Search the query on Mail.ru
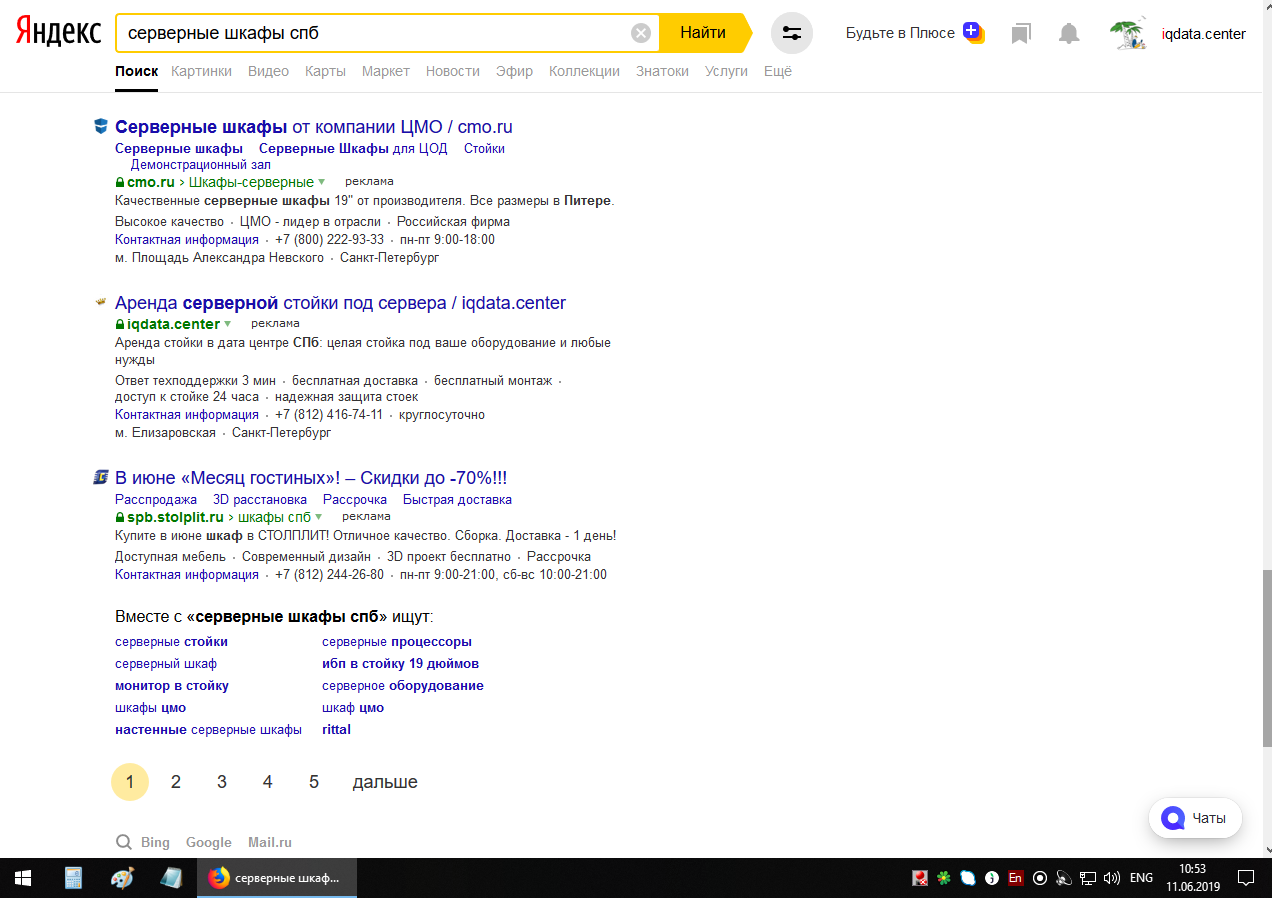The height and width of the screenshot is (898, 1272). pyautogui.click(x=270, y=843)
